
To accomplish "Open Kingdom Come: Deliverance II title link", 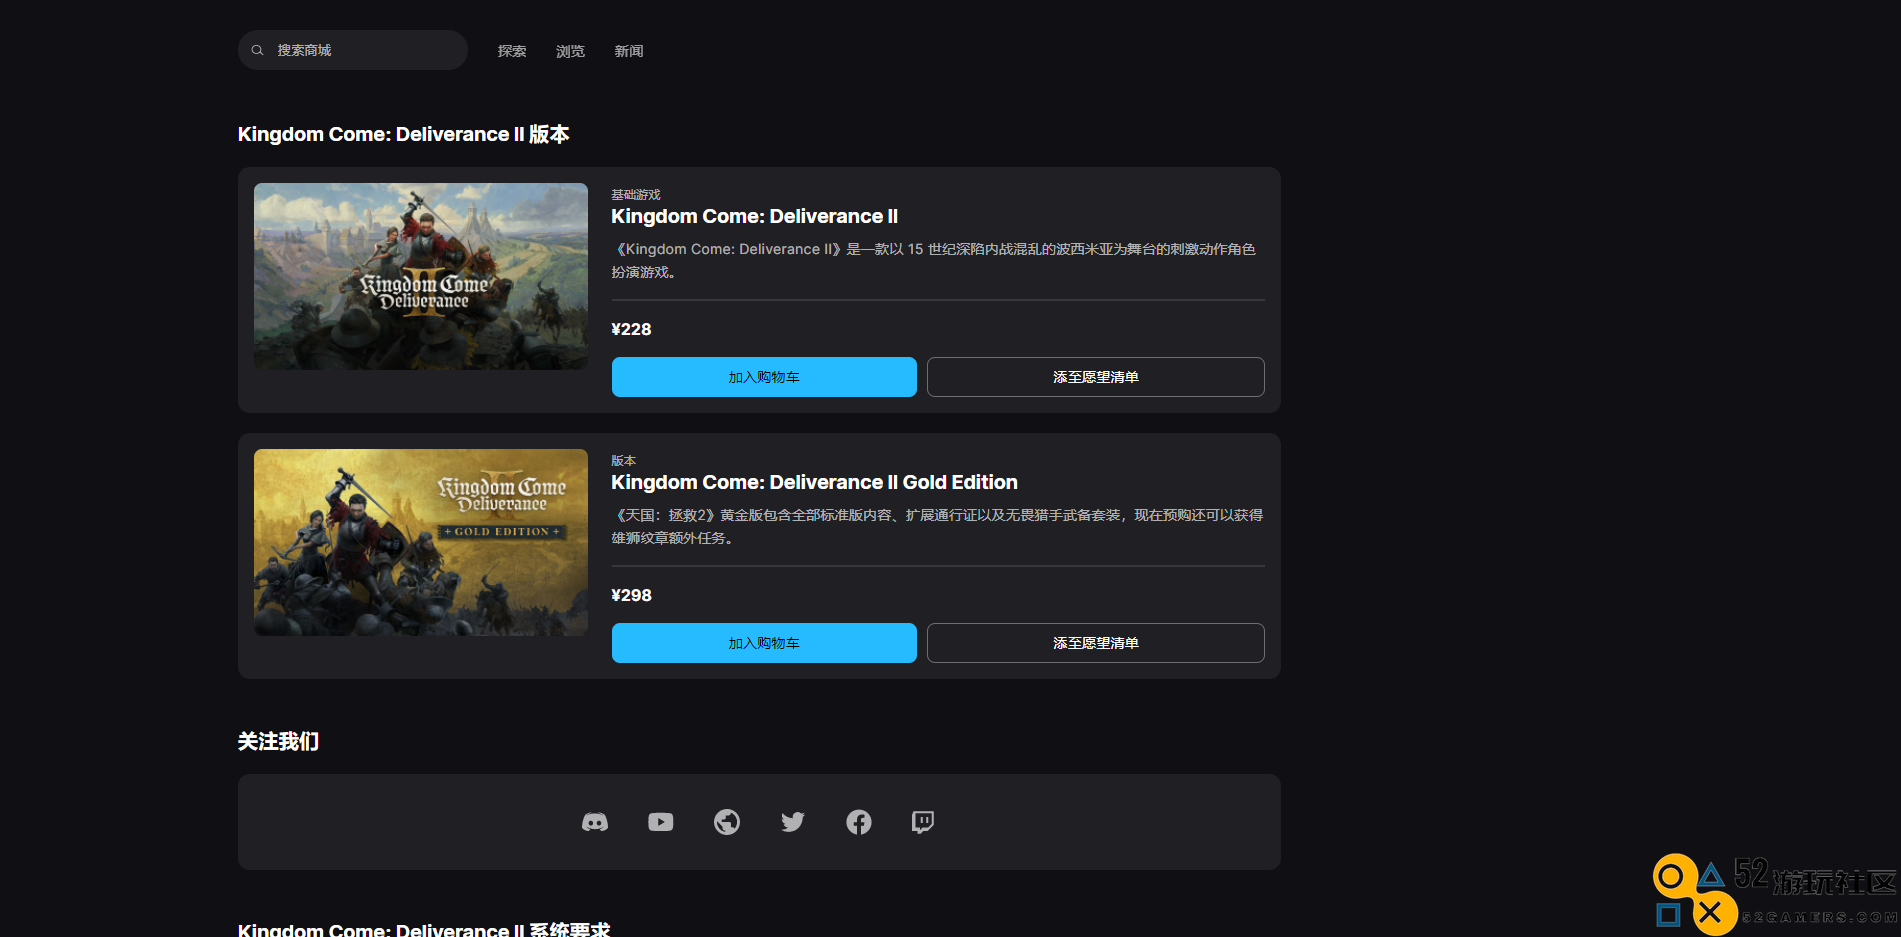I will (x=755, y=216).
